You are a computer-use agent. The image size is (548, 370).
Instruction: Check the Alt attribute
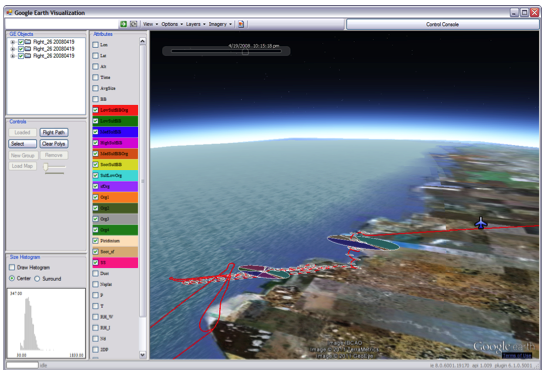[x=95, y=66]
